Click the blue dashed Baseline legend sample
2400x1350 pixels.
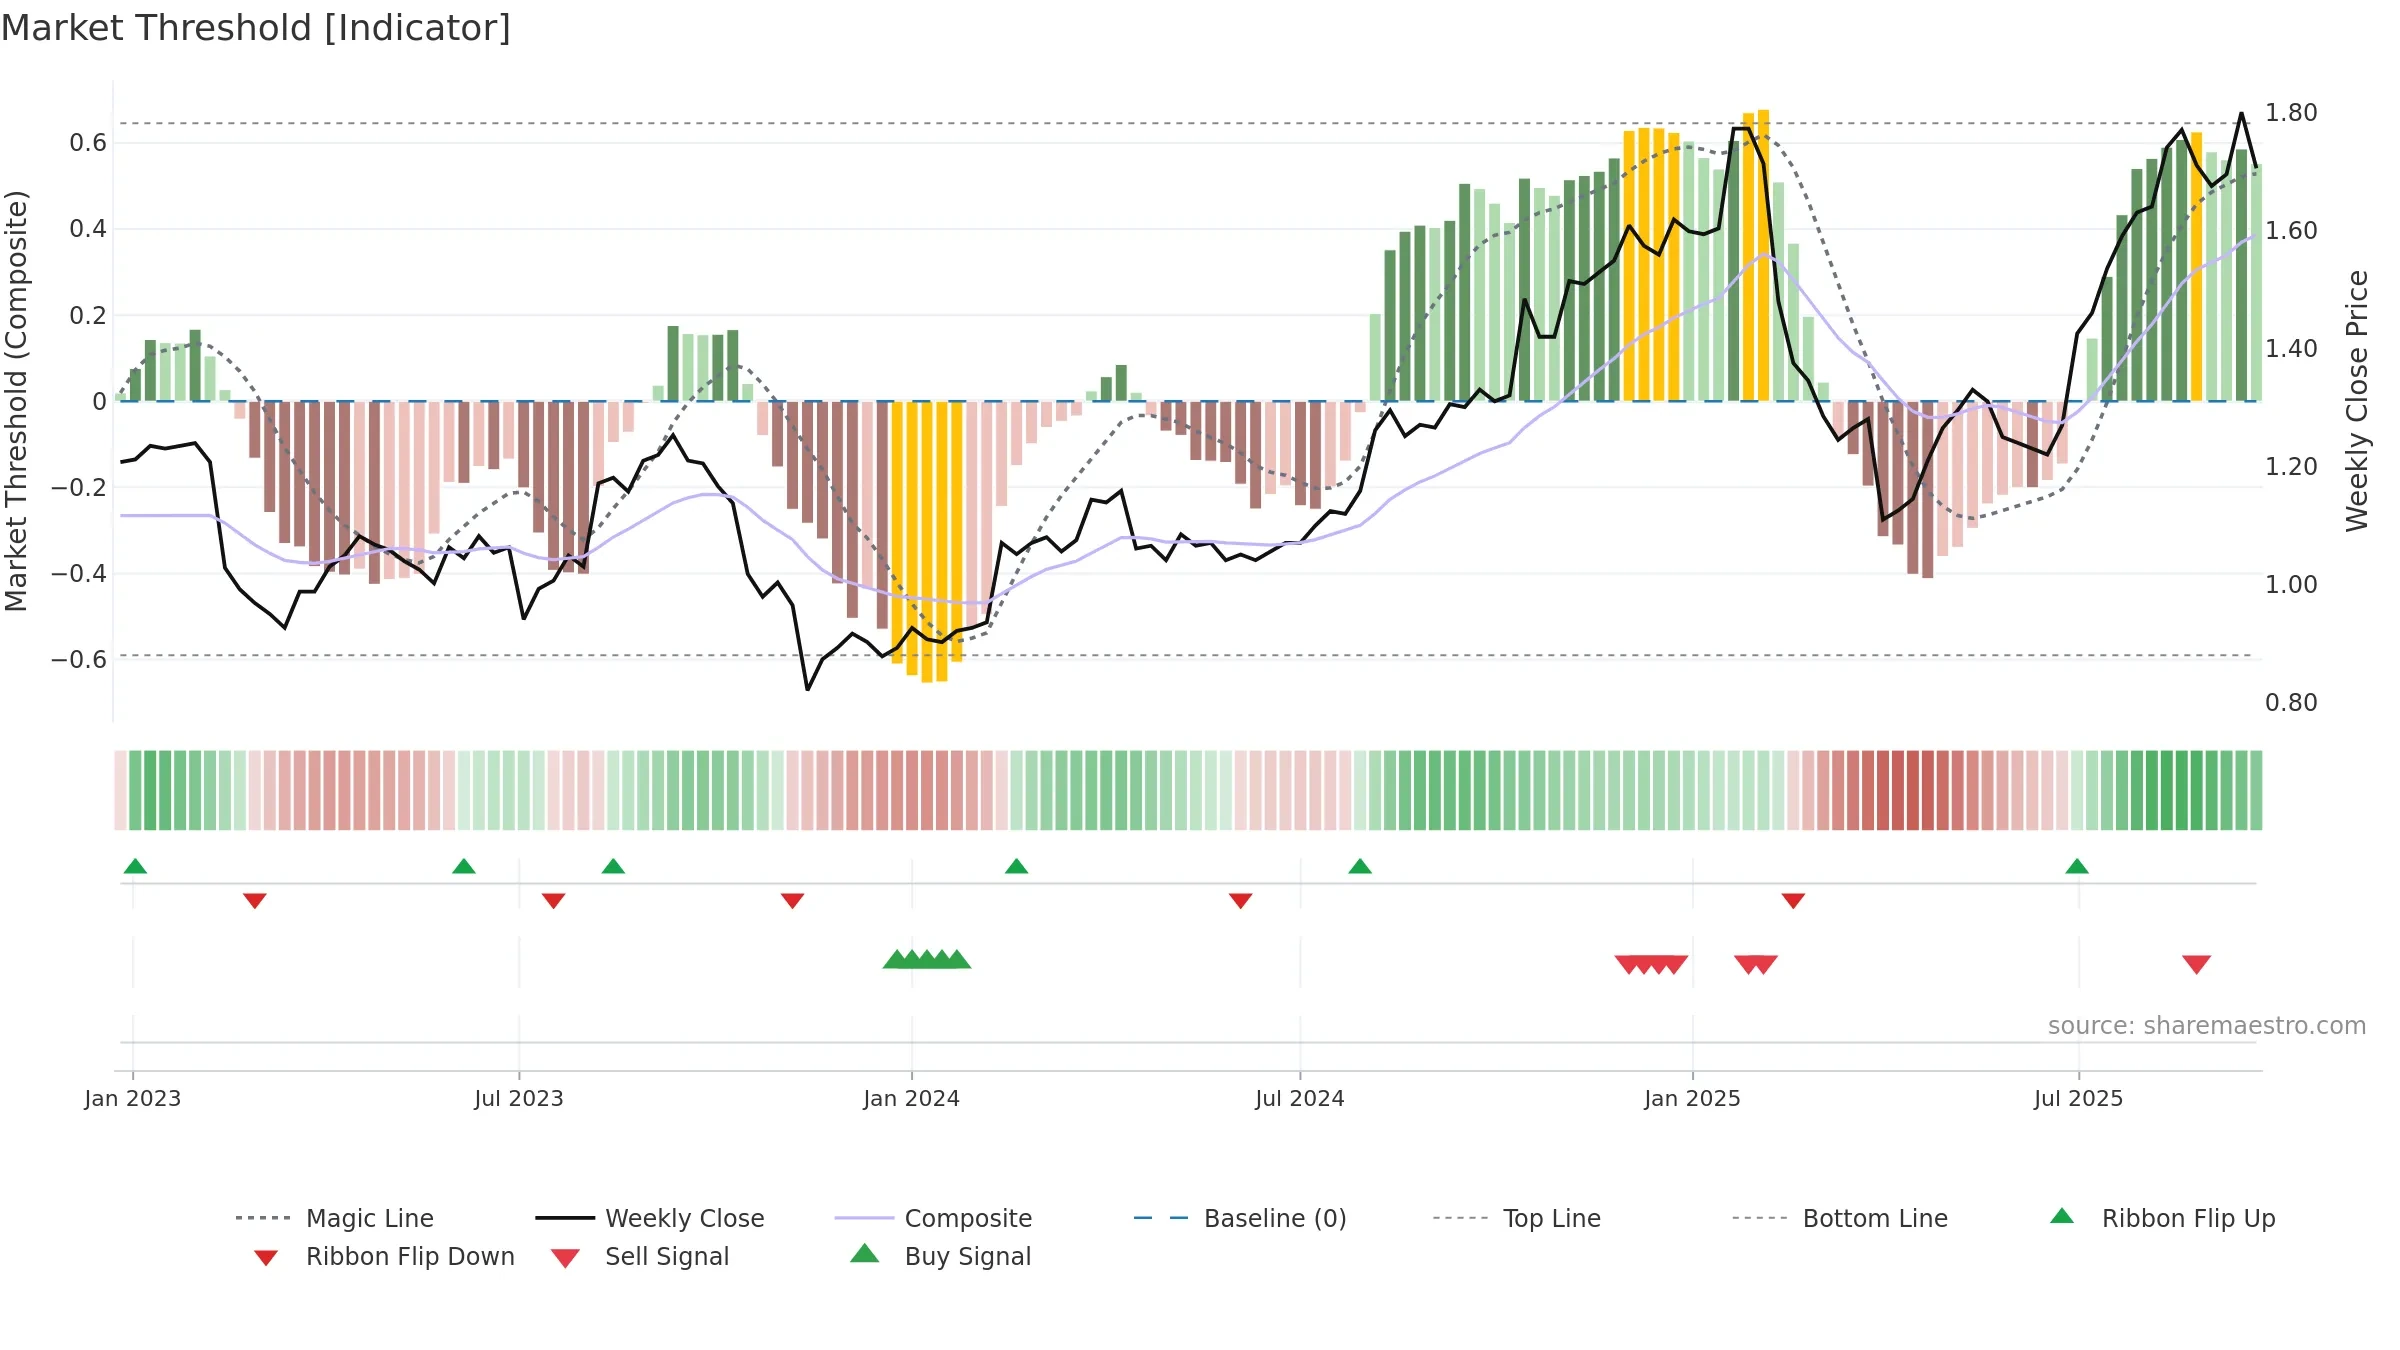(x=1161, y=1218)
